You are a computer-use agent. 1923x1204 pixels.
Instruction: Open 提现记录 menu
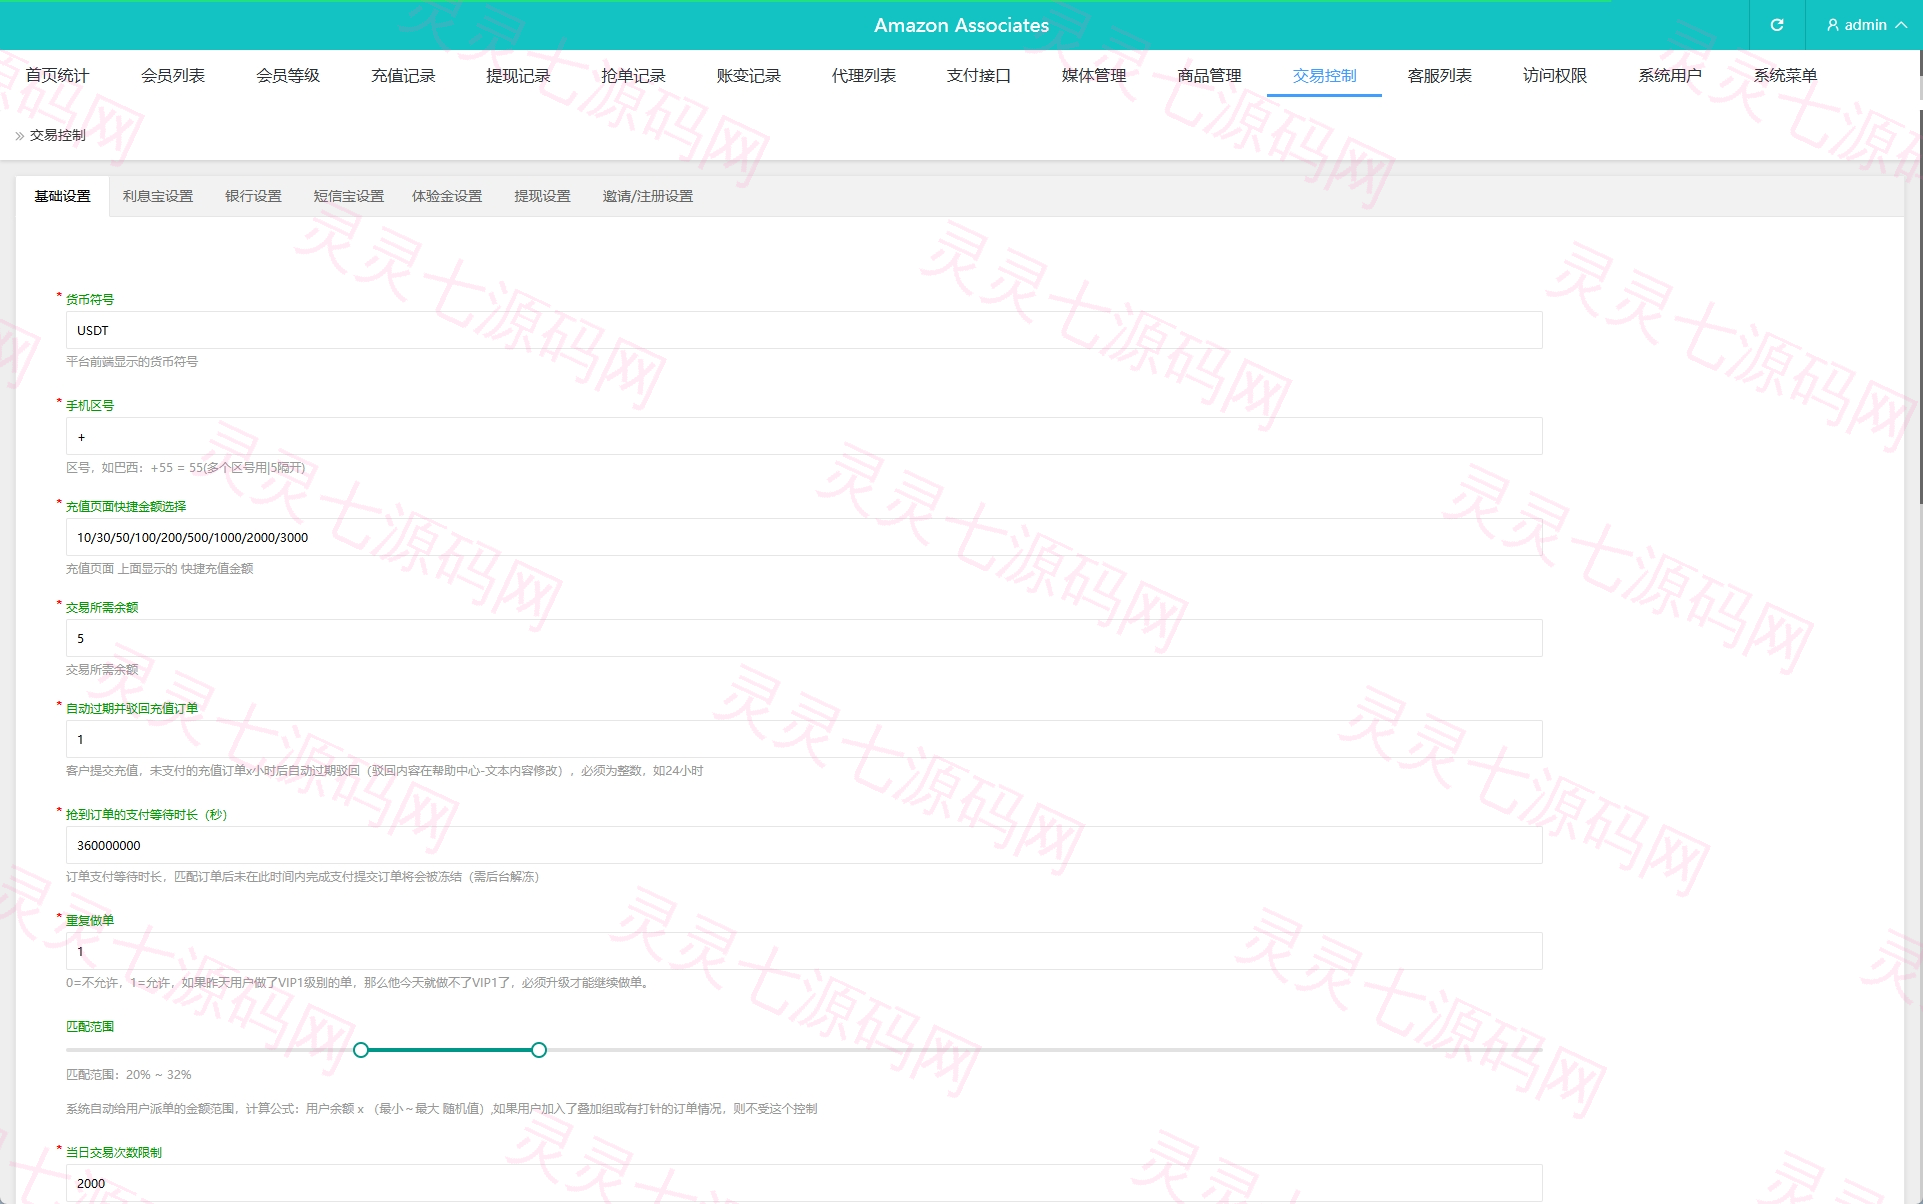click(x=518, y=76)
